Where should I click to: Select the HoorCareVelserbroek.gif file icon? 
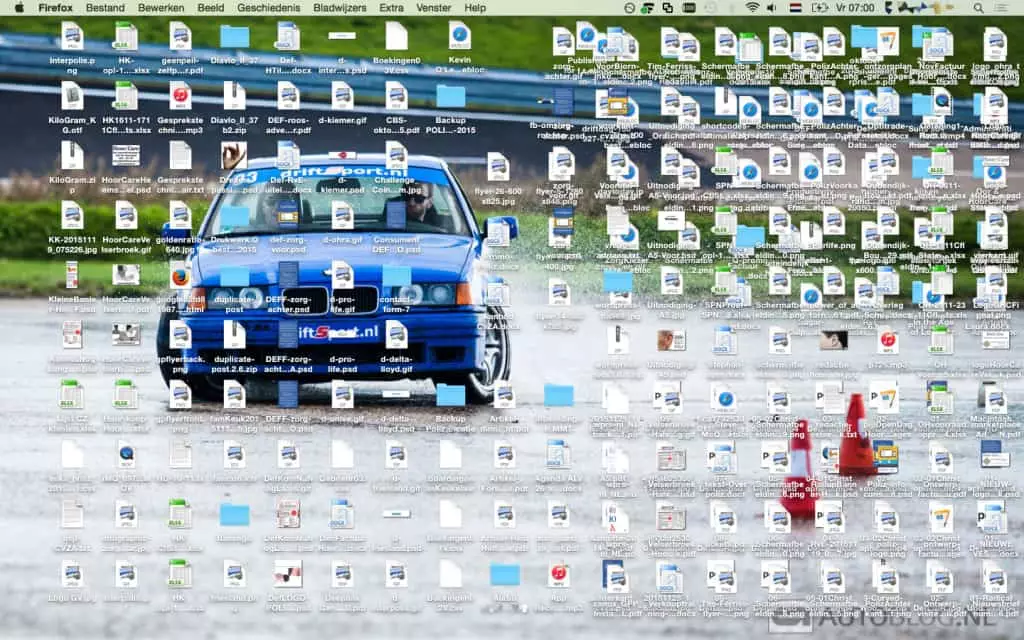[x=126, y=216]
